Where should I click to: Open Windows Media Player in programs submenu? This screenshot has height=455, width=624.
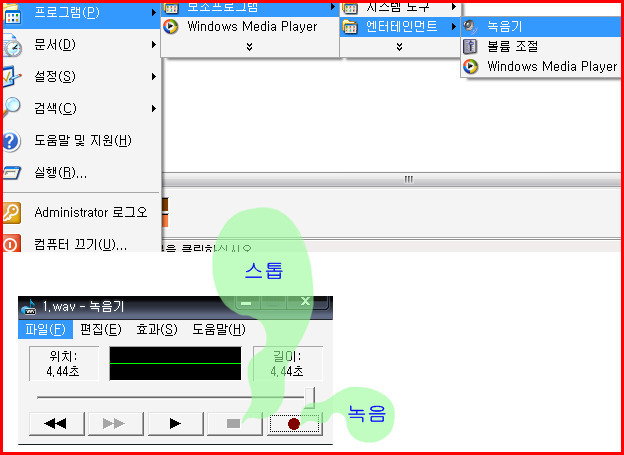pos(250,27)
